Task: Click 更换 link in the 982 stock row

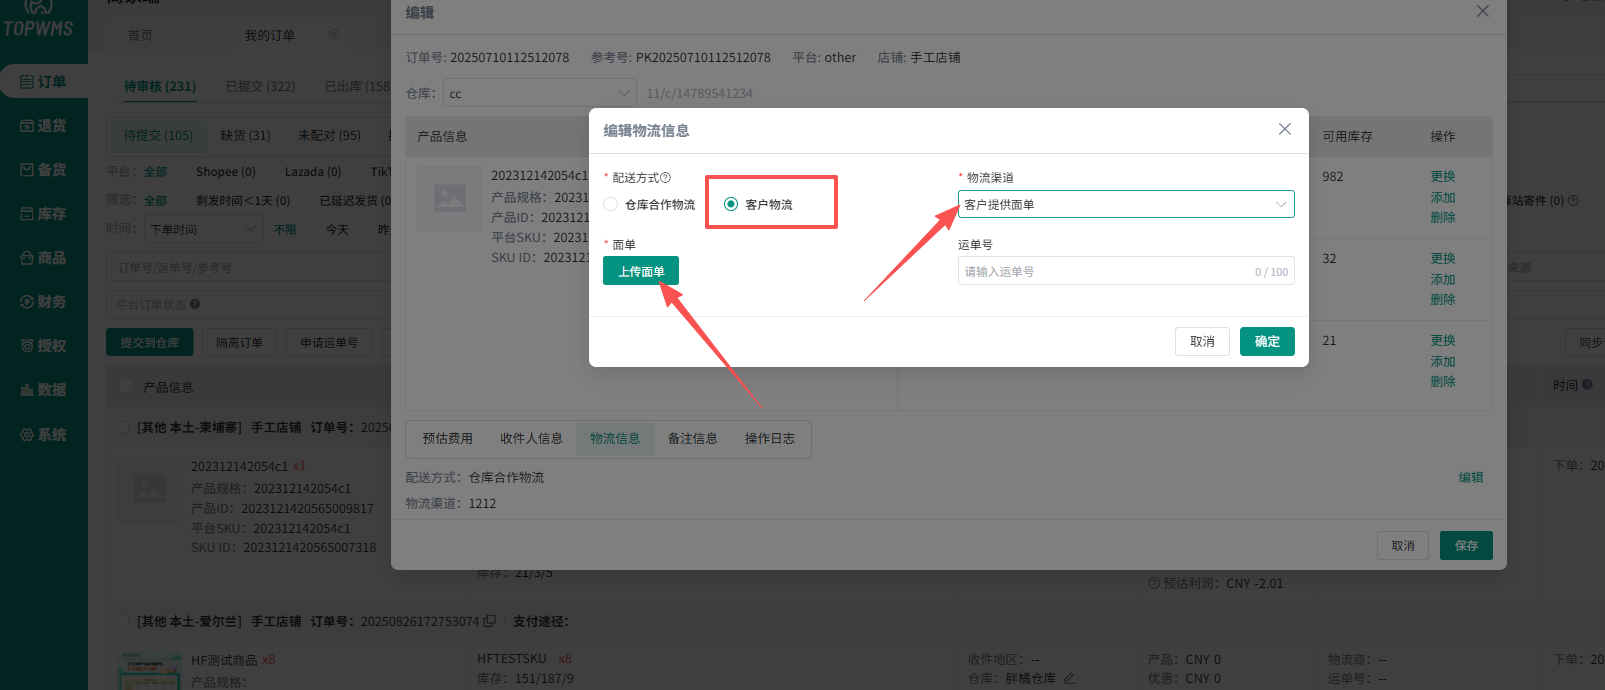Action: (x=1443, y=176)
